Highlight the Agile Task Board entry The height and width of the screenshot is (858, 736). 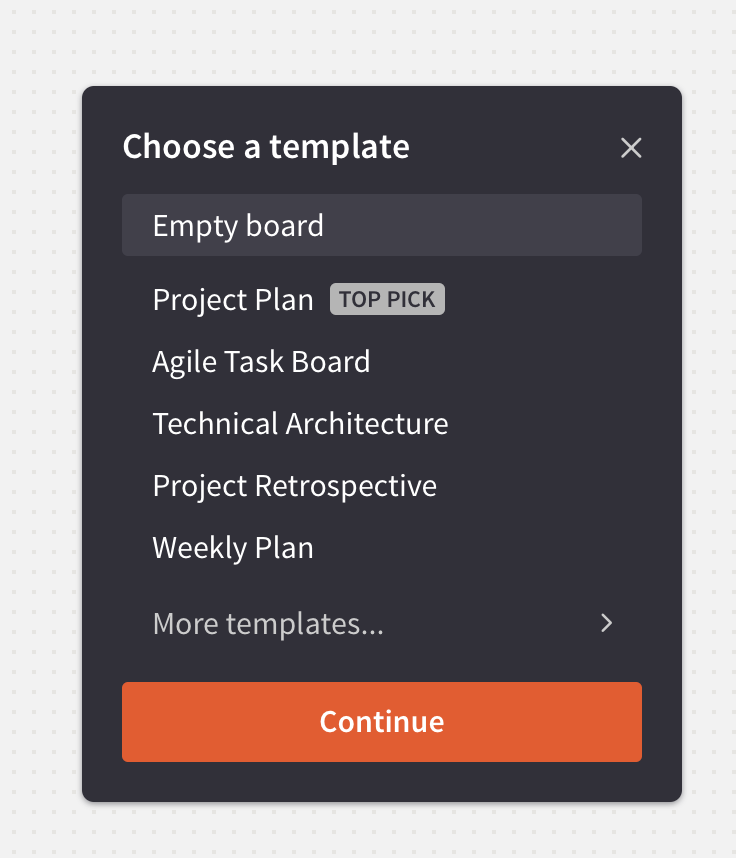point(261,361)
